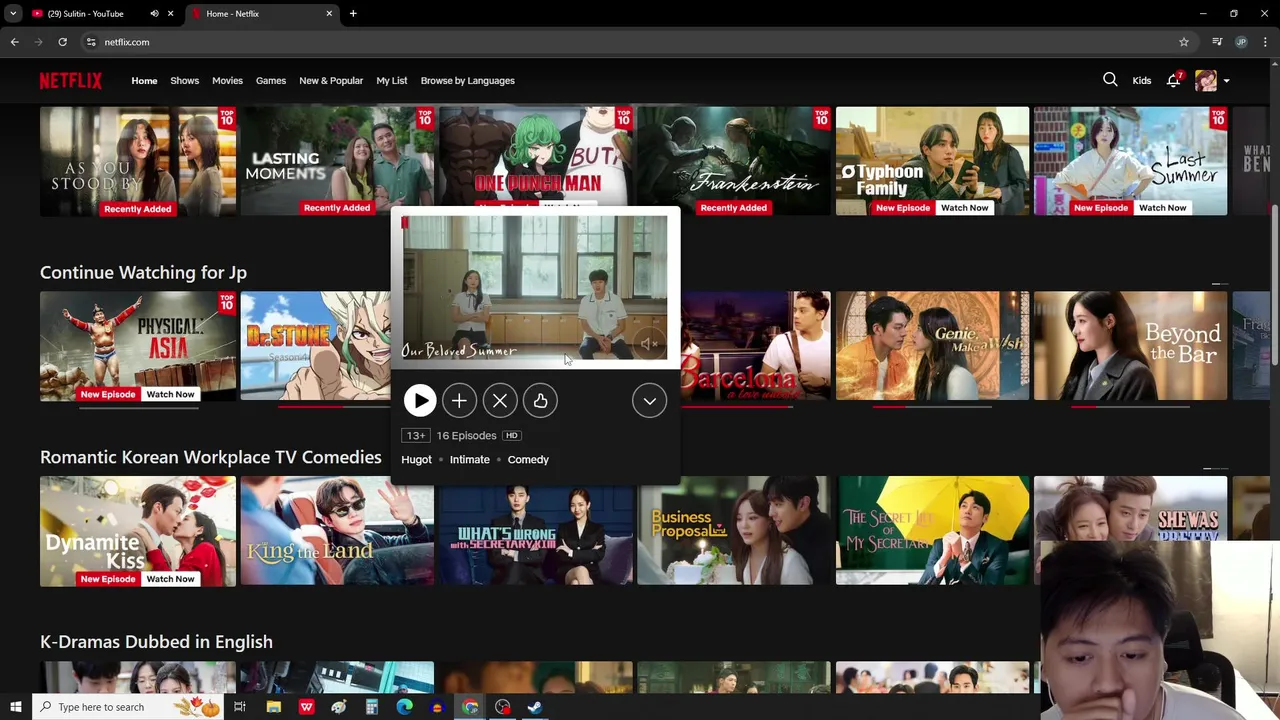Launch WPS Office from taskbar
Screen dimensions: 1280x720
coord(306,707)
